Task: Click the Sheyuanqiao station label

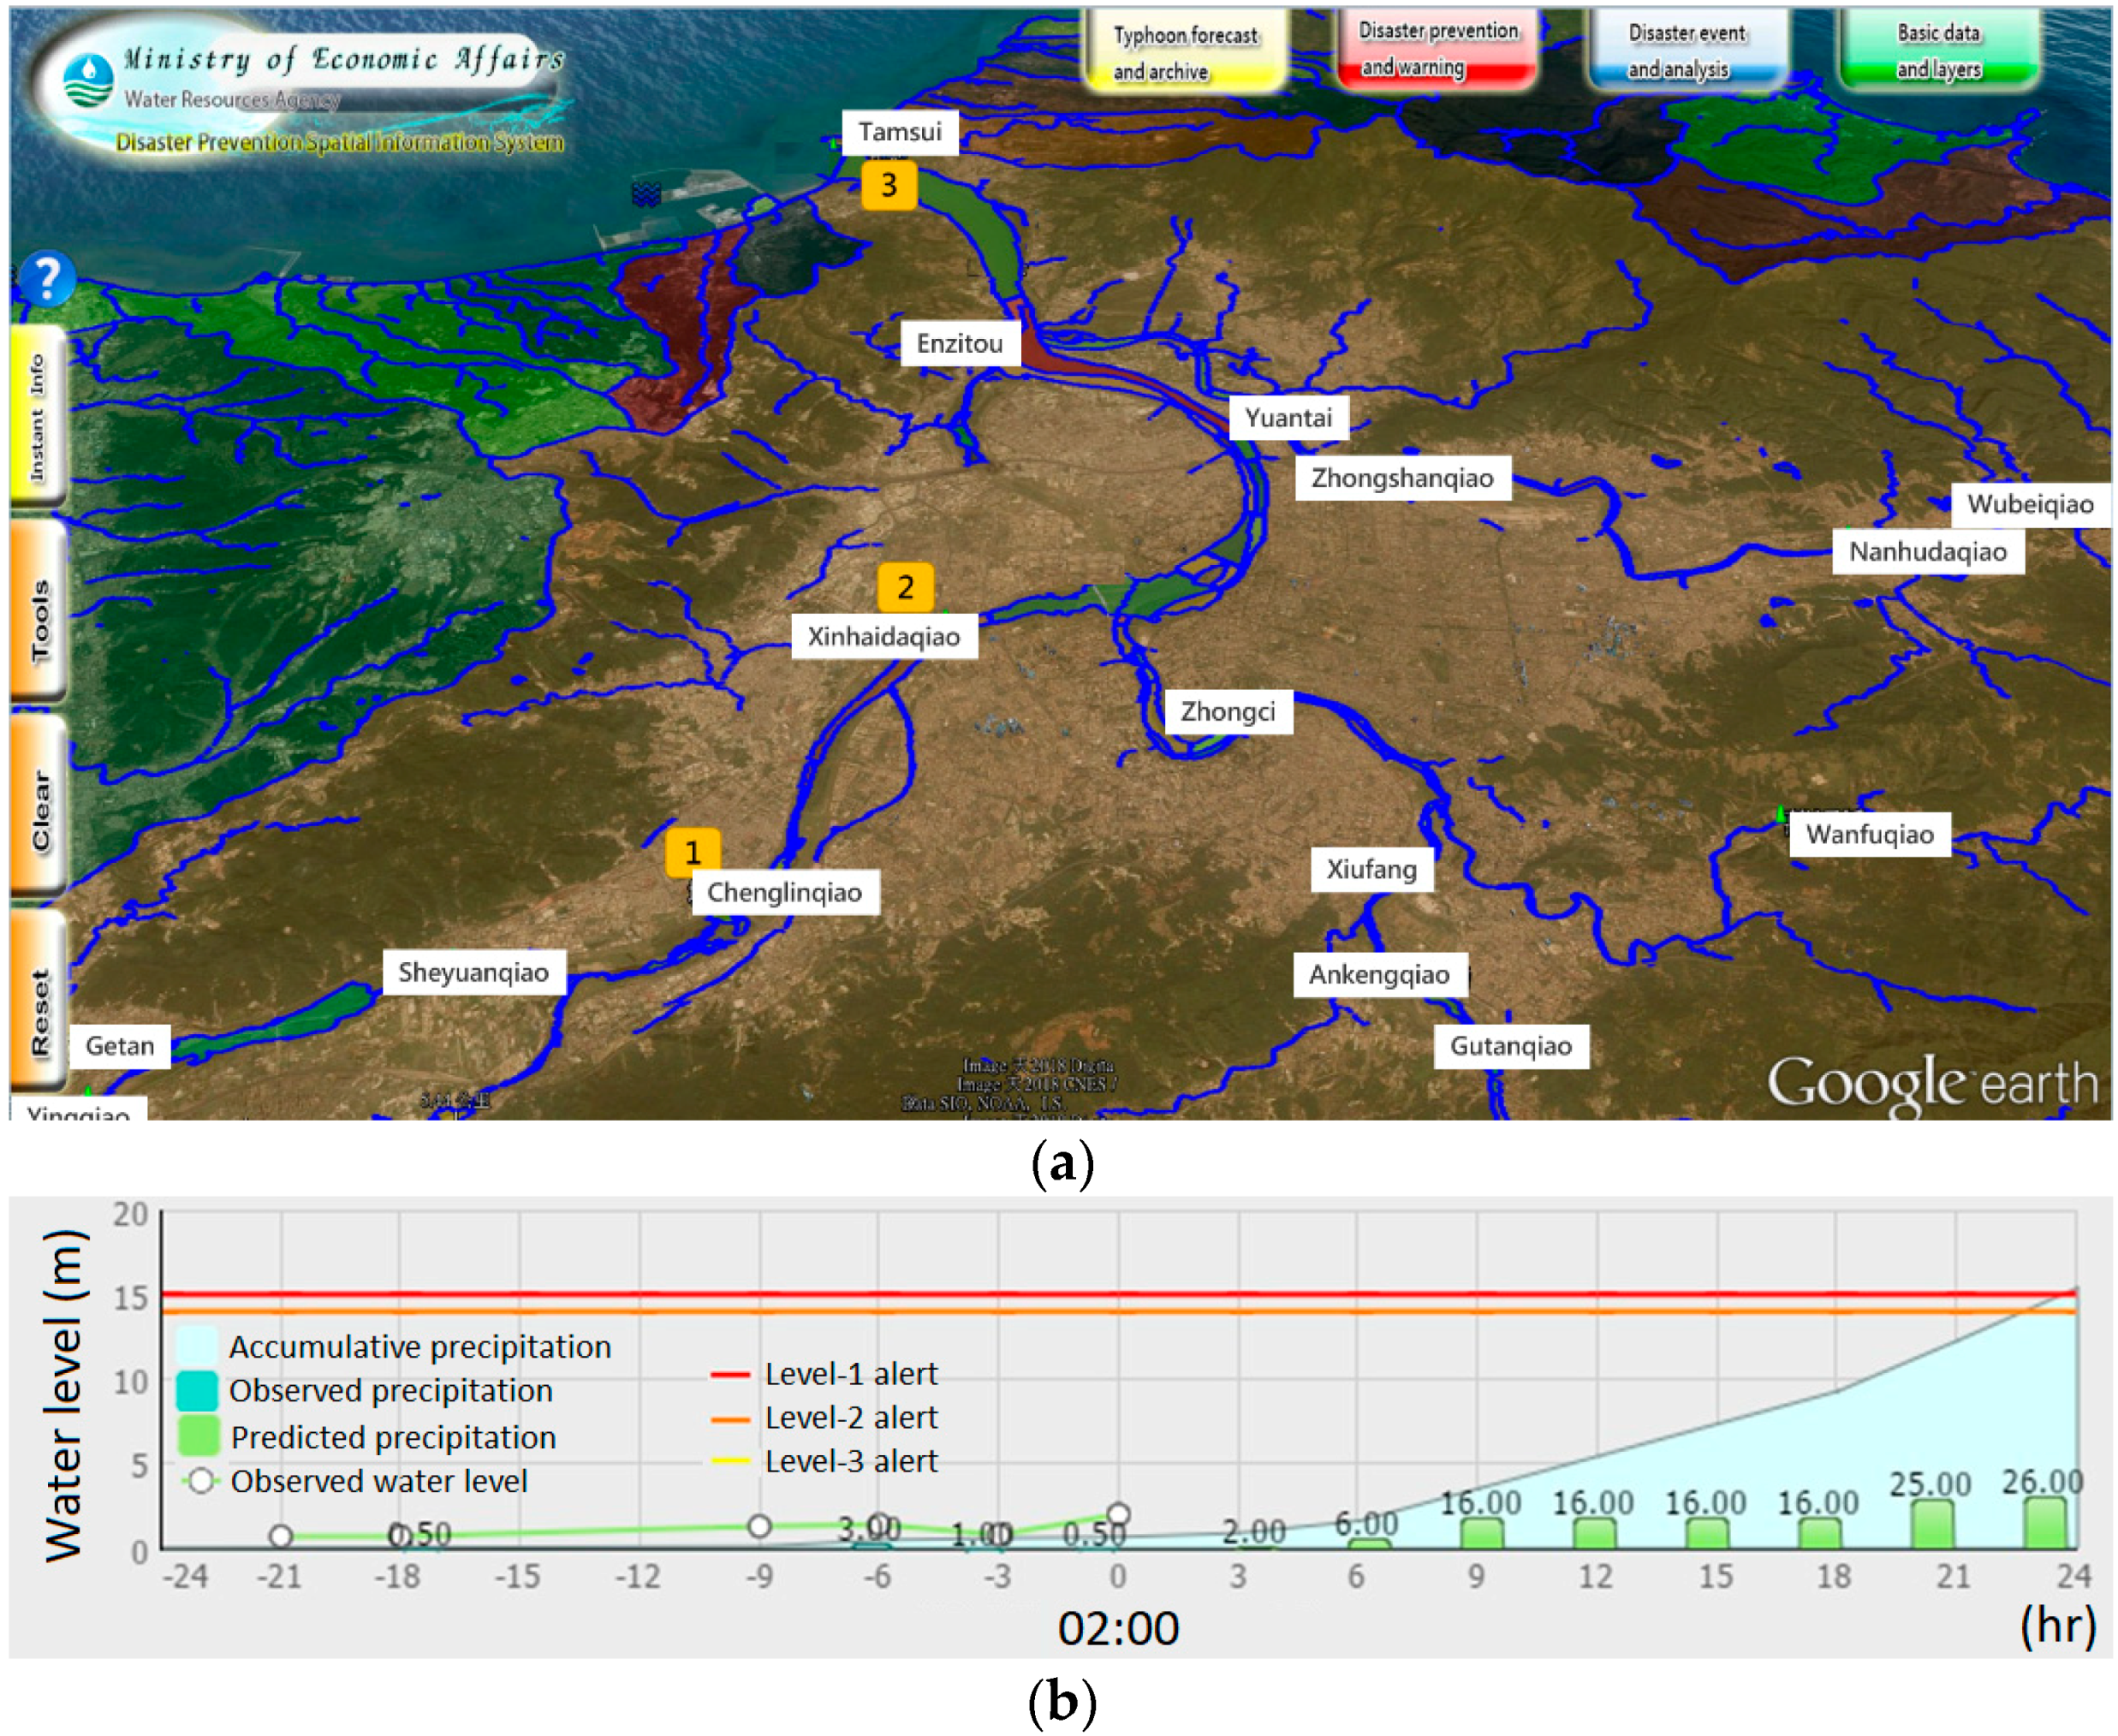Action: click(x=473, y=972)
